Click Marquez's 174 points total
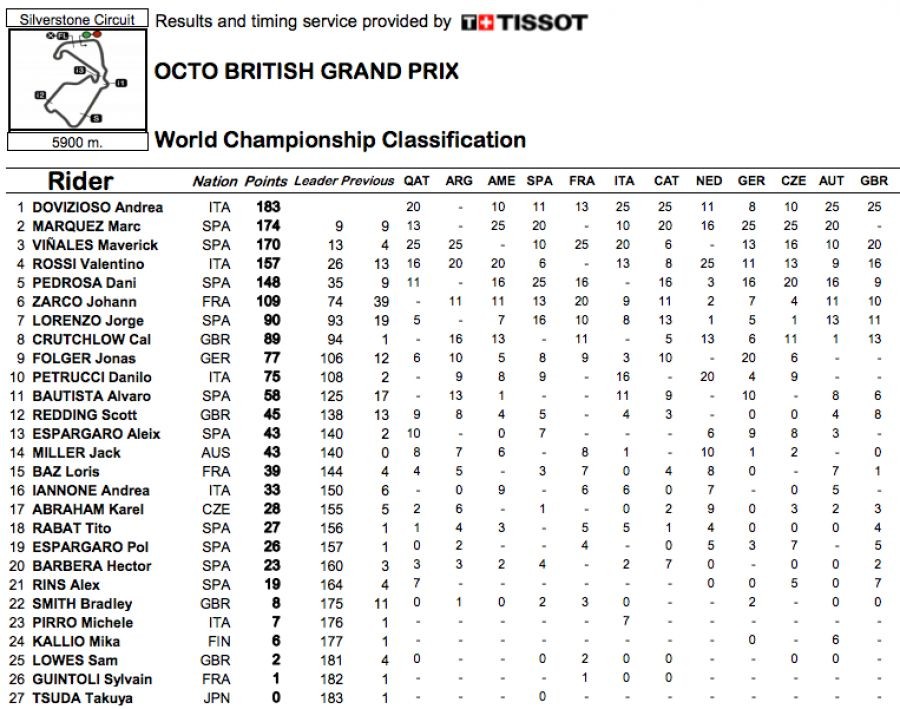The image size is (900, 709). 267,226
